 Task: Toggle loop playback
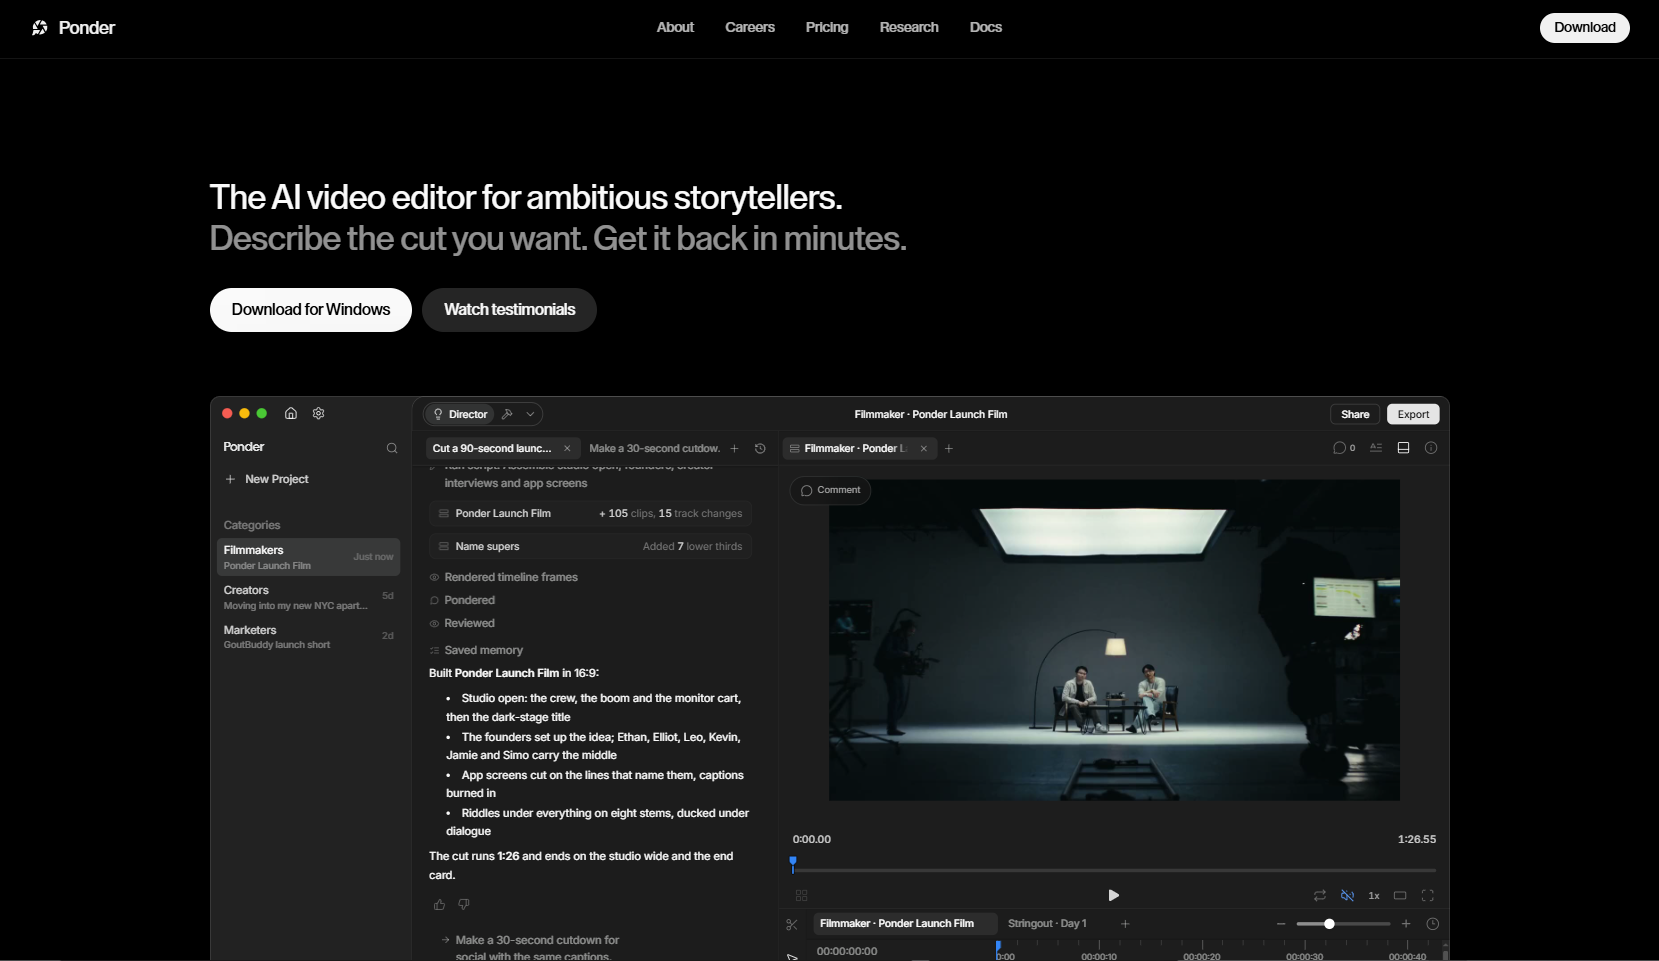[1320, 896]
